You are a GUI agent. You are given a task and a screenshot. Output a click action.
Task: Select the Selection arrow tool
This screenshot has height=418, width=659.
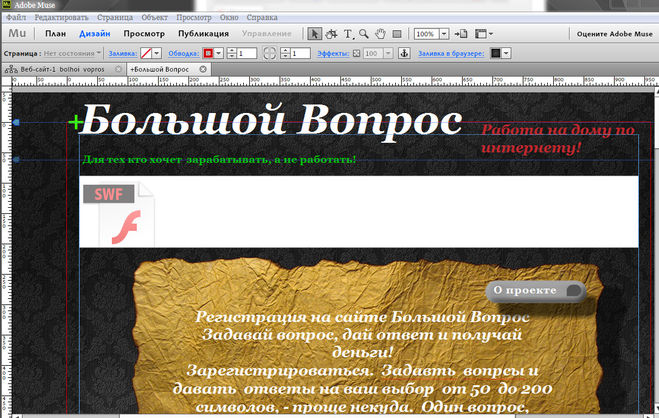(x=314, y=34)
